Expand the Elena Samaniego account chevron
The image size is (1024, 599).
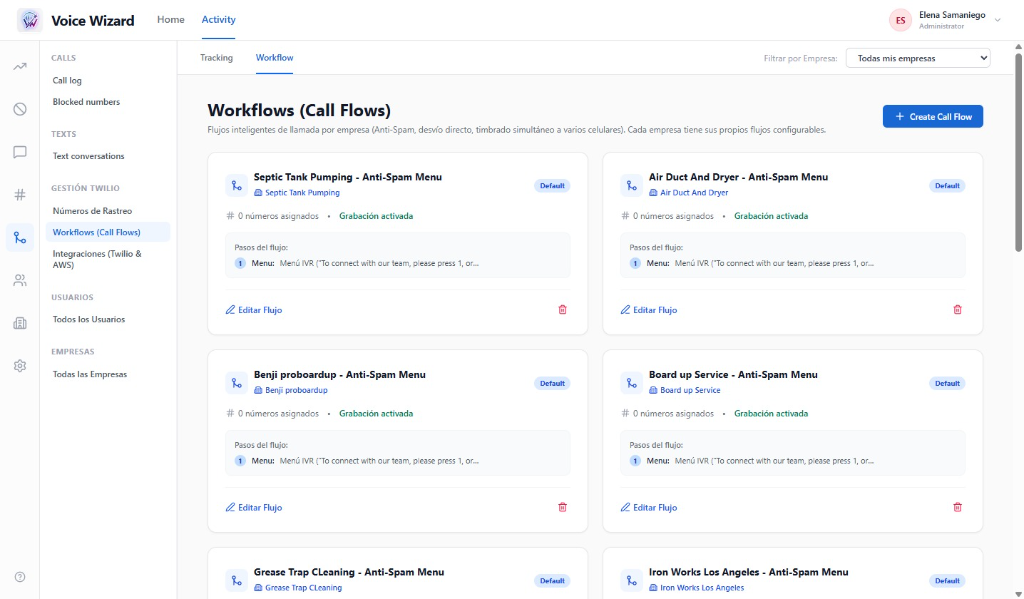pos(997,20)
